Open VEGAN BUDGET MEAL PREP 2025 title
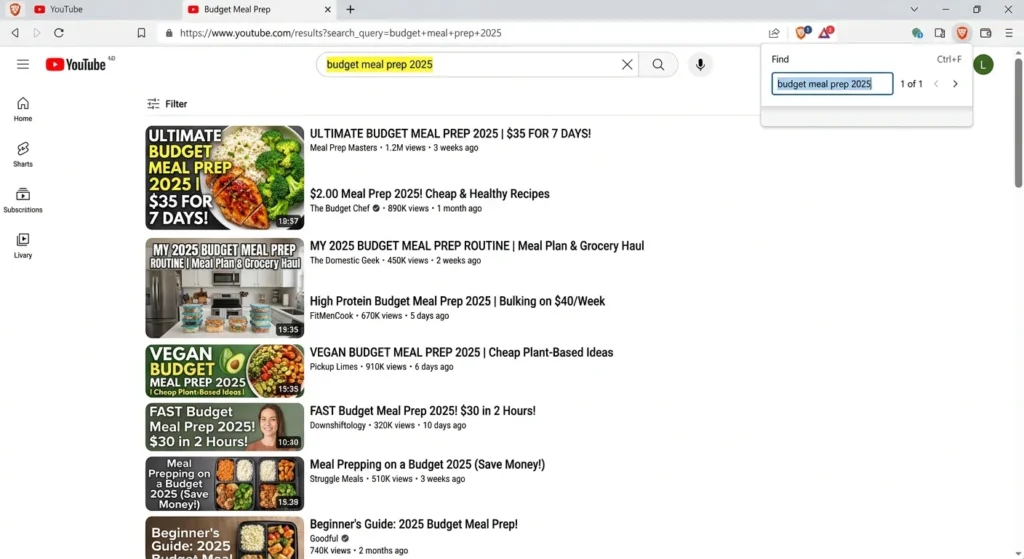 pyautogui.click(x=461, y=352)
